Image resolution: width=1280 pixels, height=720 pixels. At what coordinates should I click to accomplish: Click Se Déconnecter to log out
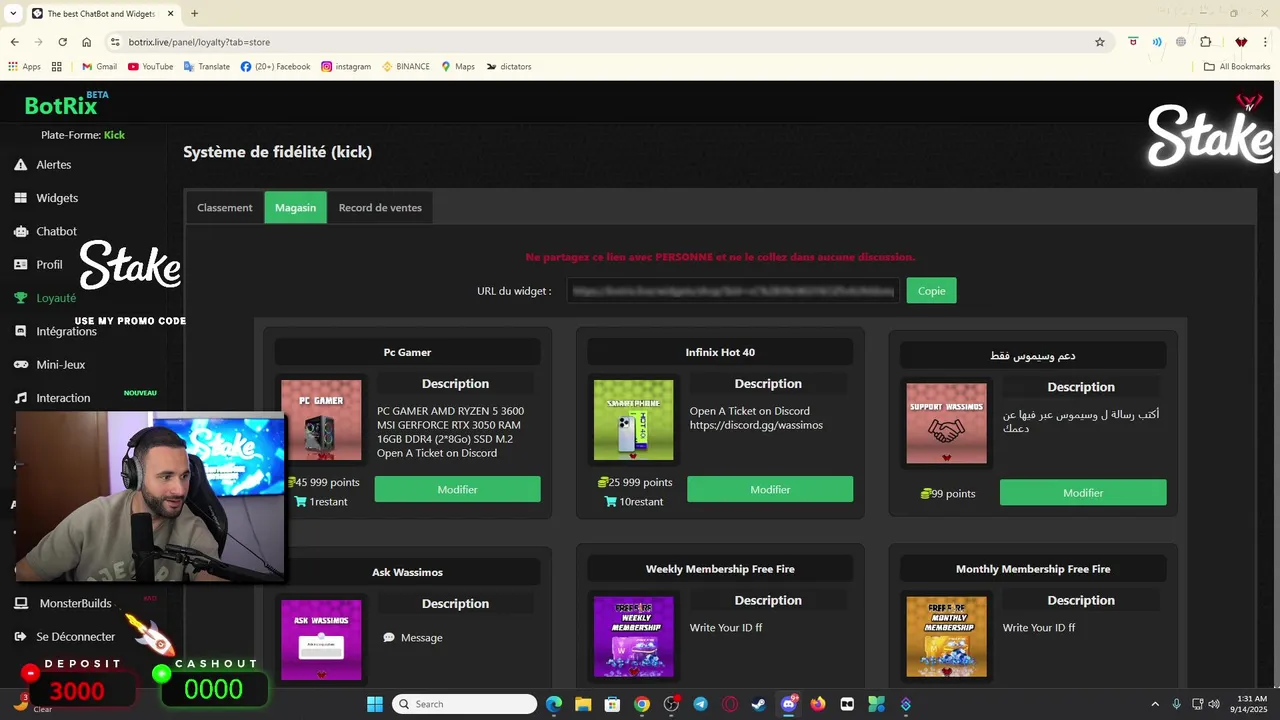65,636
